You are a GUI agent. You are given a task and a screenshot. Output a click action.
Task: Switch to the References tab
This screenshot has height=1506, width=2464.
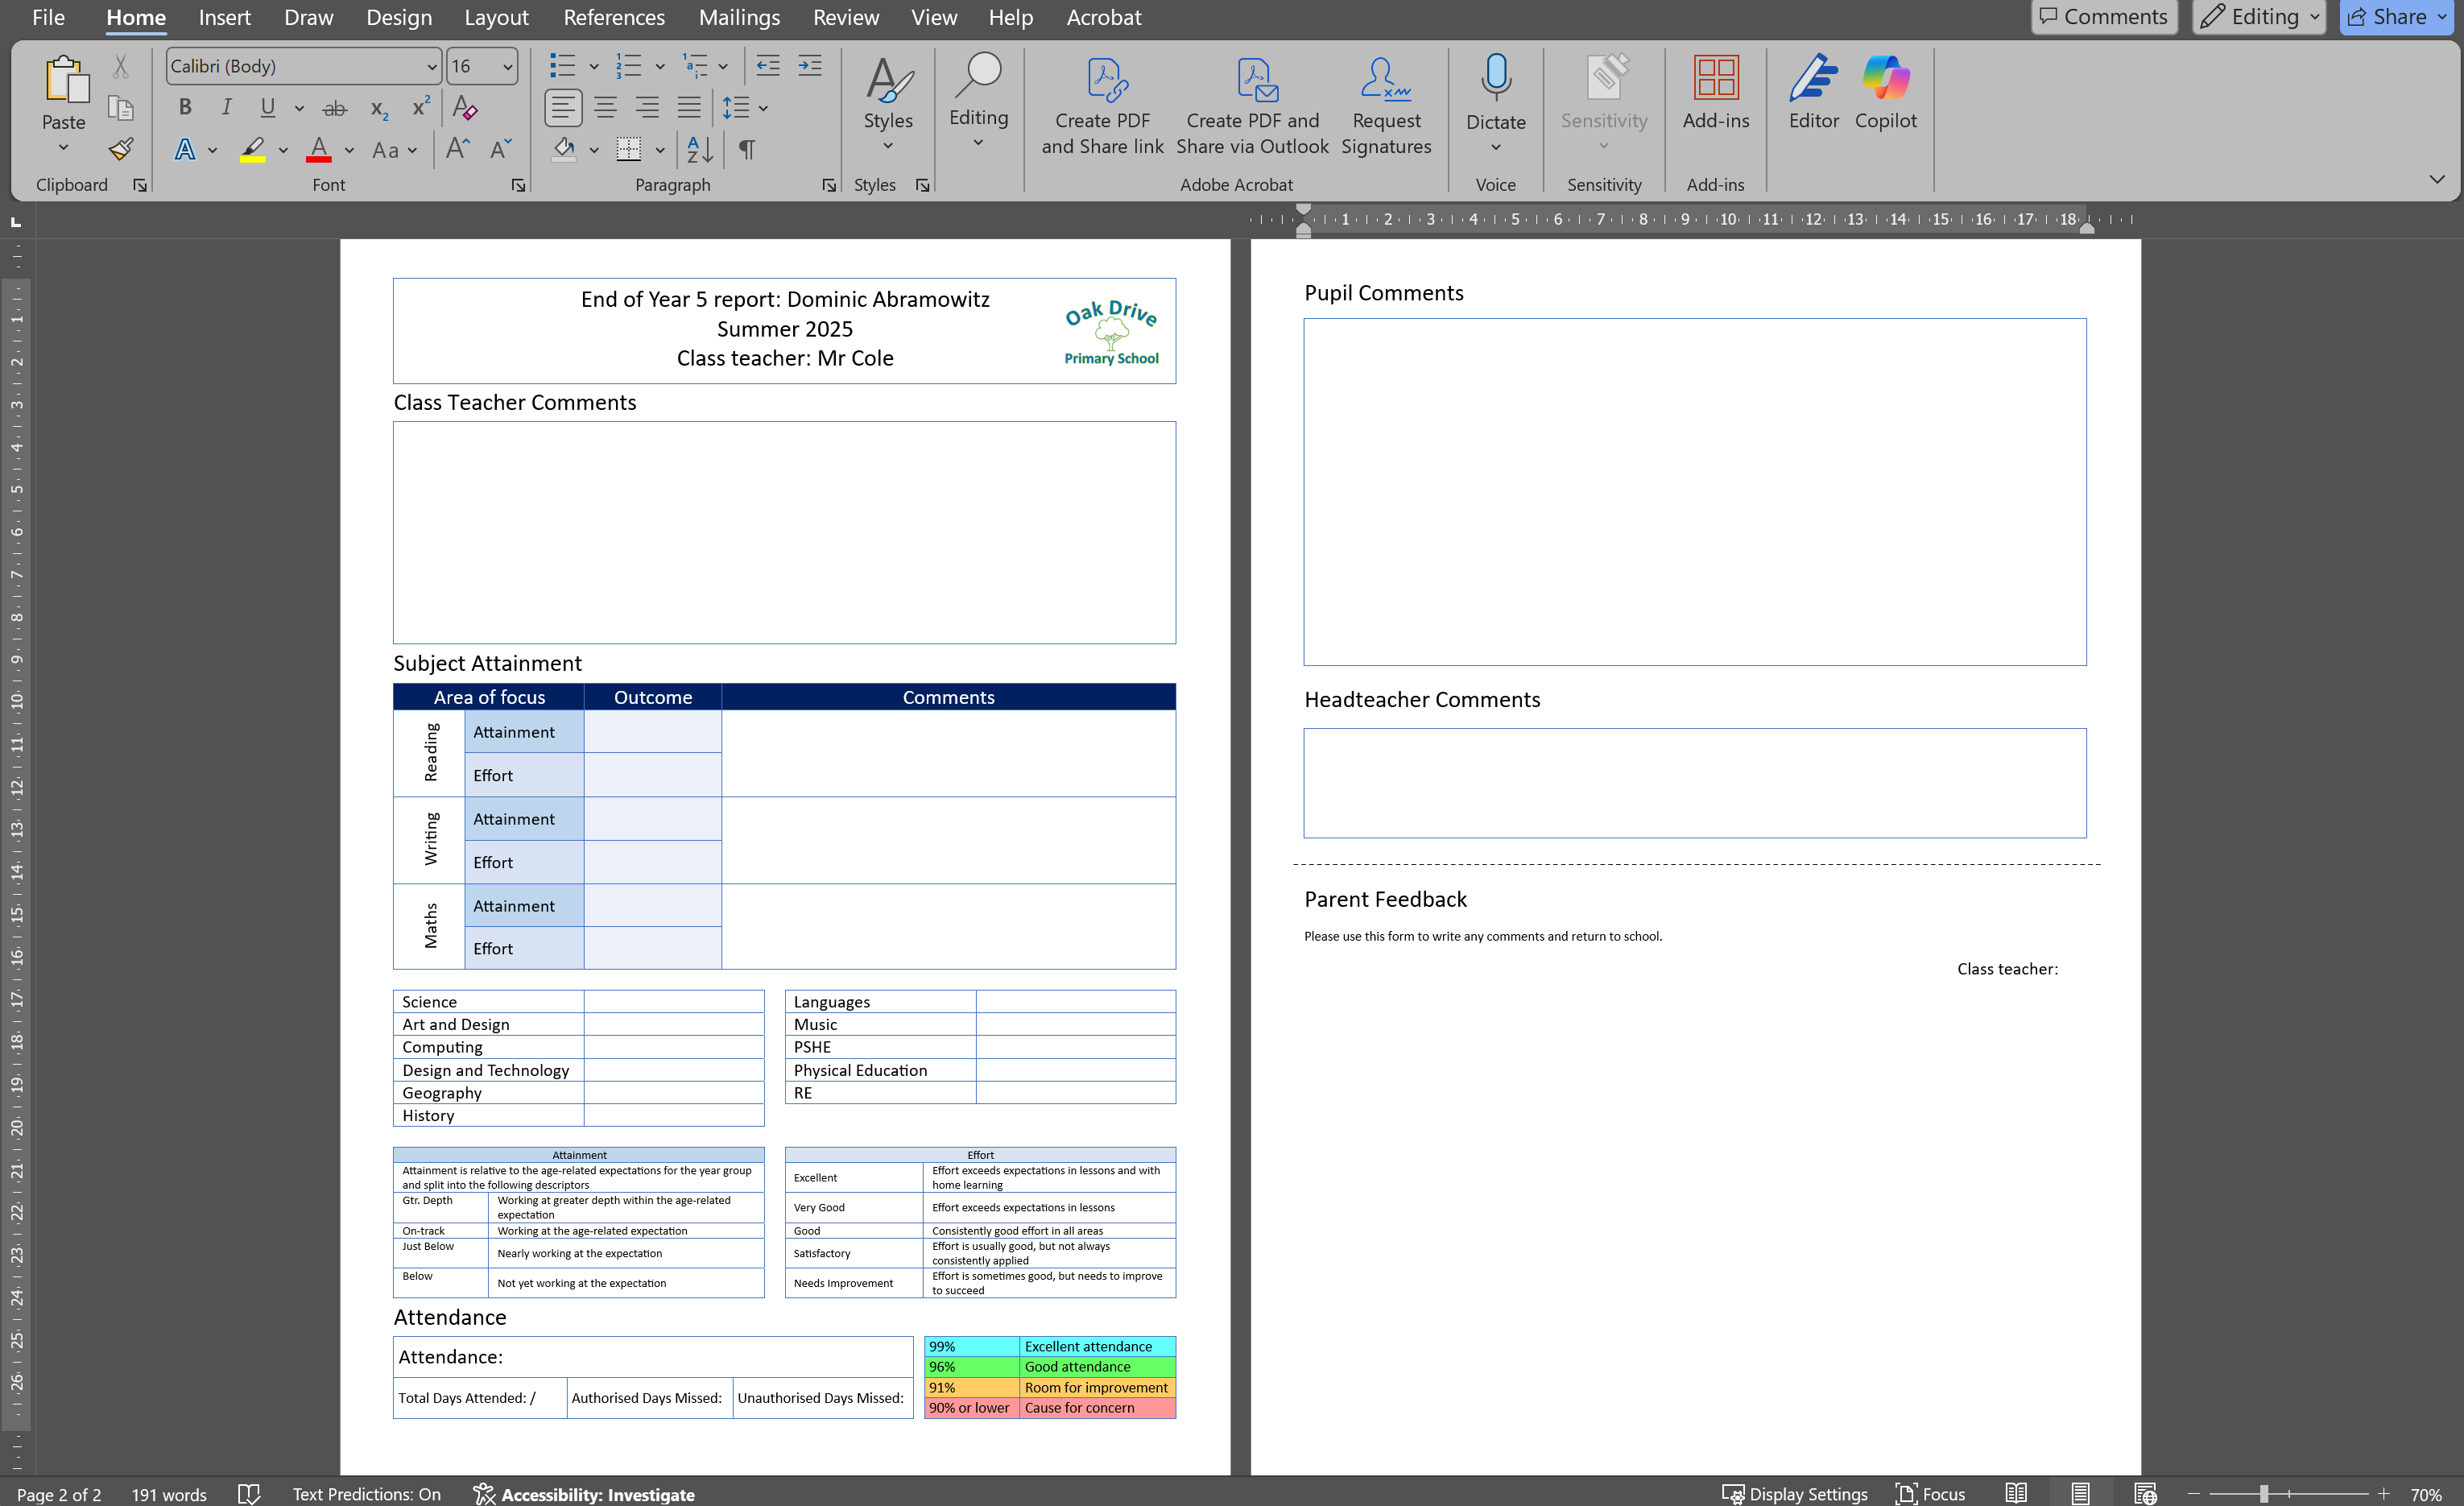click(613, 17)
